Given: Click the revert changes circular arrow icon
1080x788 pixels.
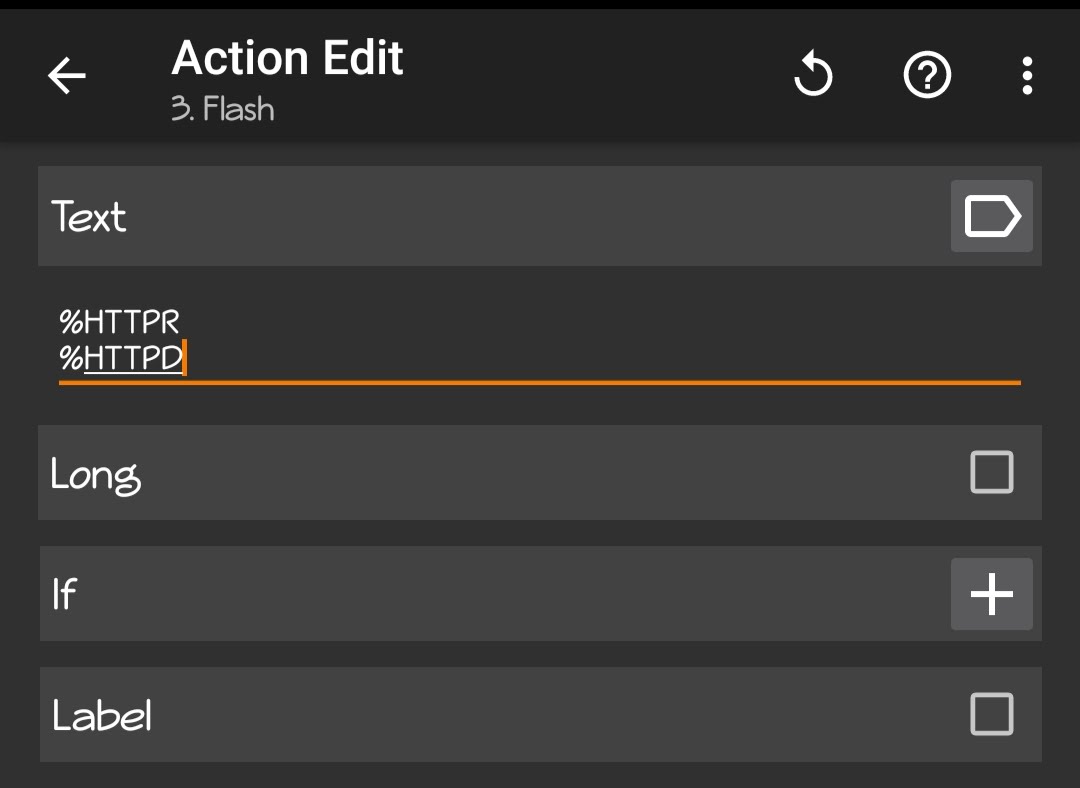Looking at the screenshot, I should (813, 75).
